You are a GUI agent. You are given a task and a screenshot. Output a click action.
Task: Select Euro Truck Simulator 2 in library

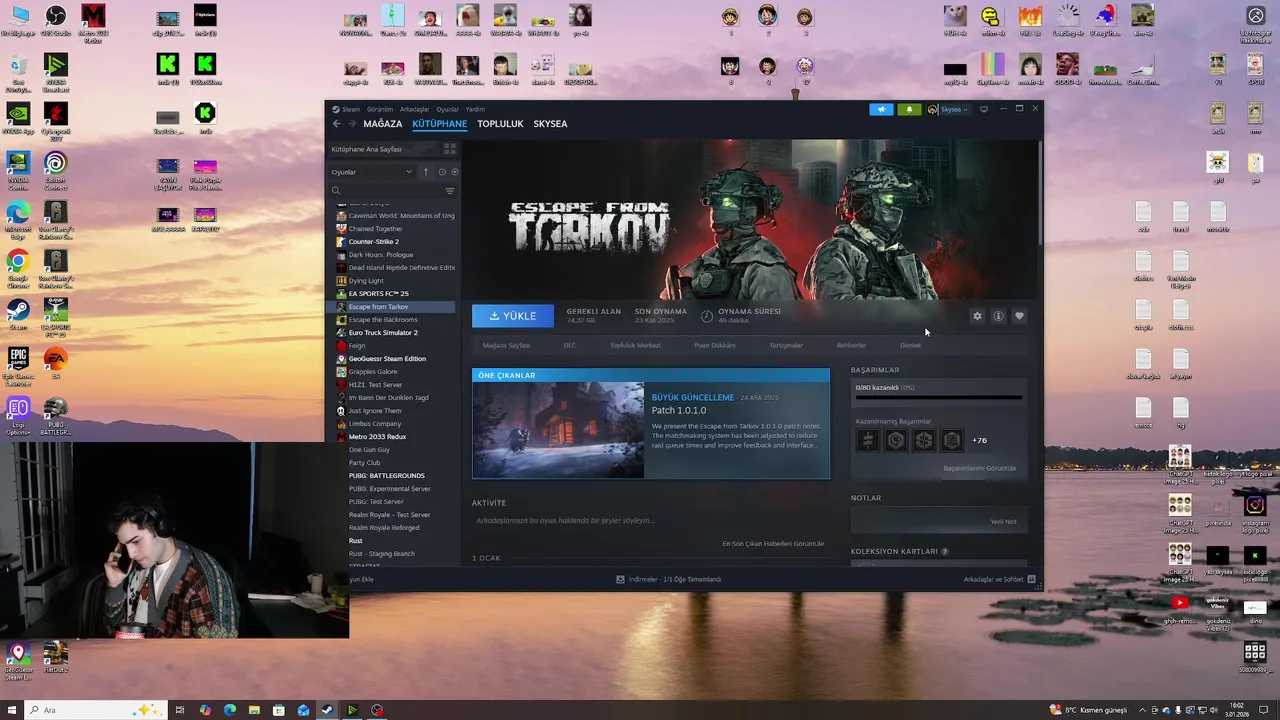(x=383, y=333)
